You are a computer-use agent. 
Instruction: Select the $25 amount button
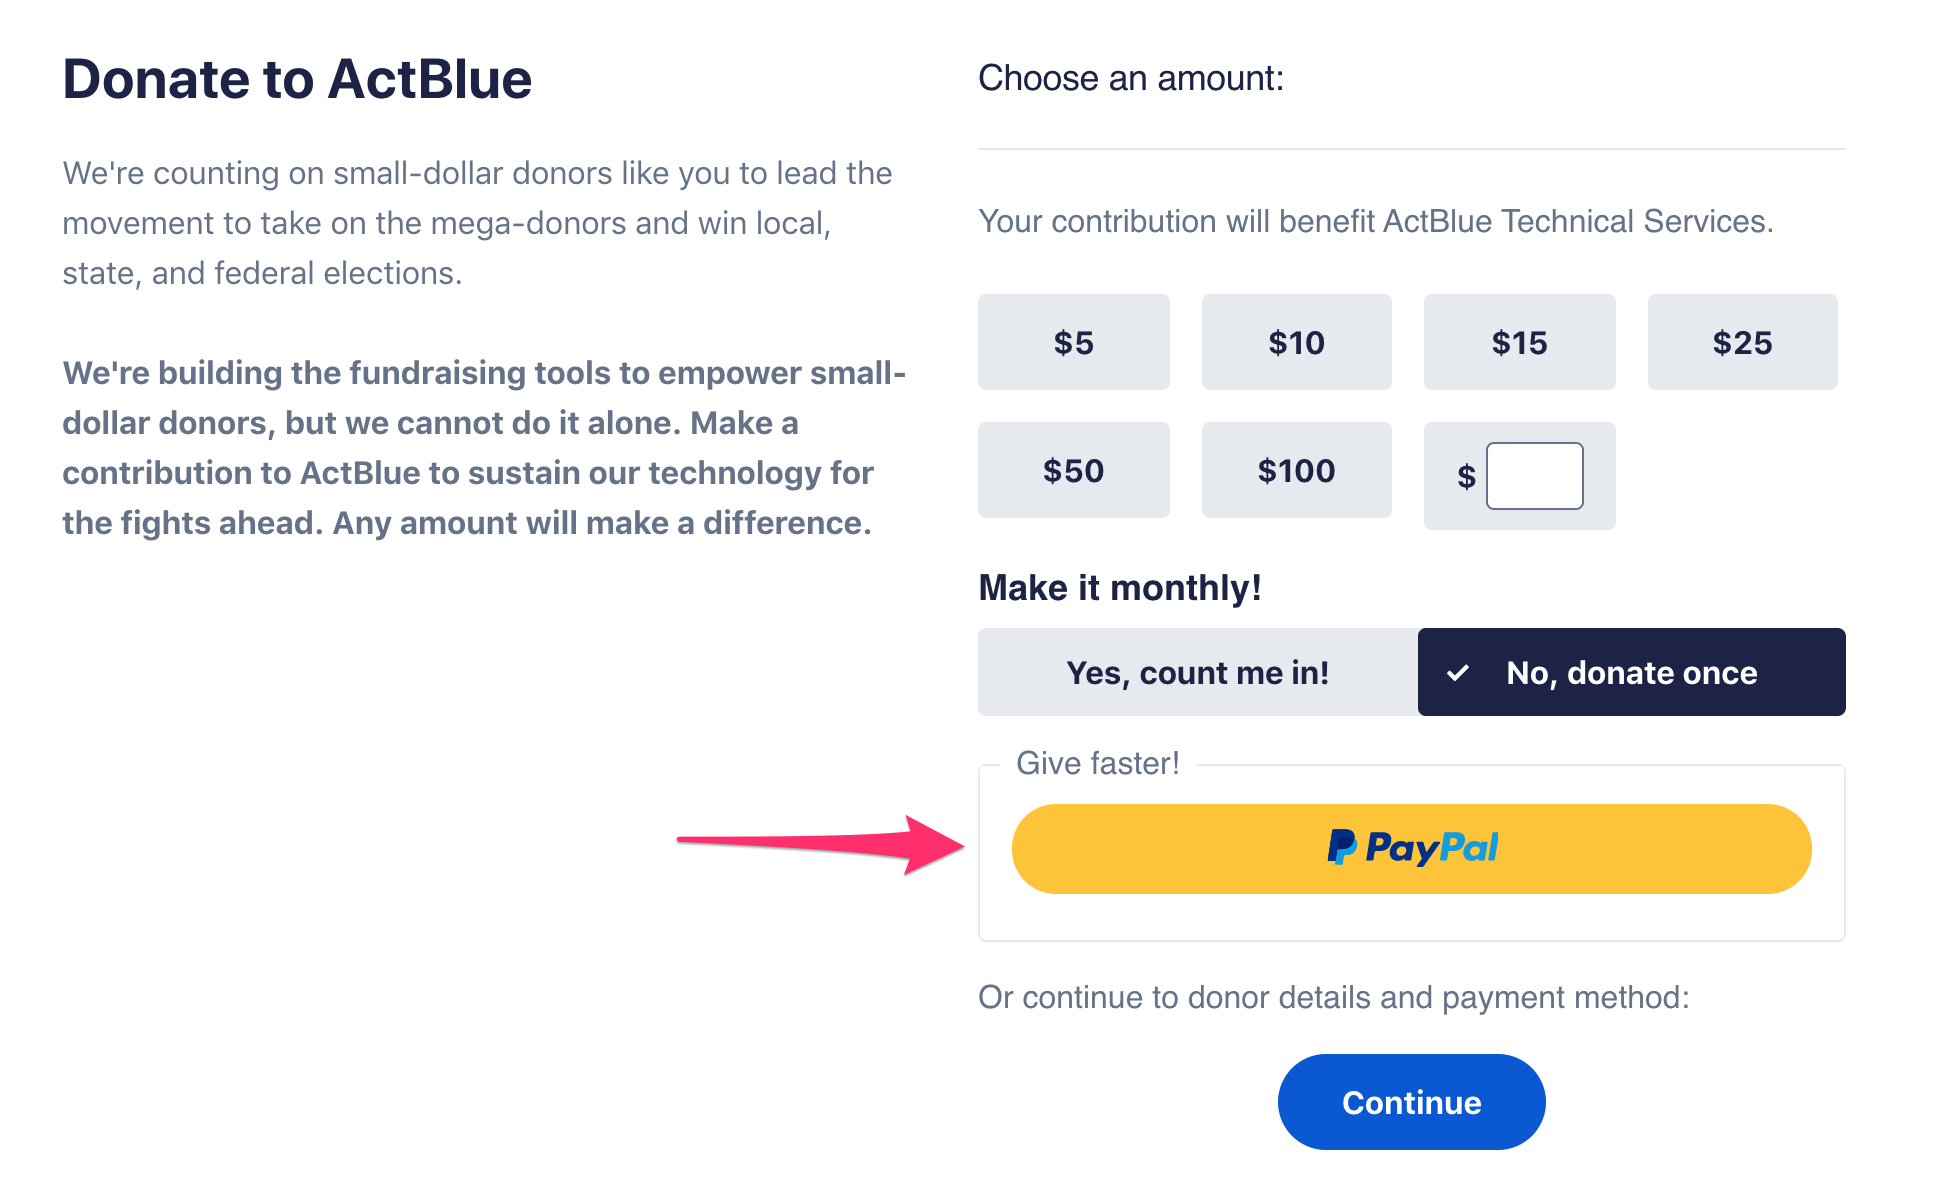[x=1742, y=342]
